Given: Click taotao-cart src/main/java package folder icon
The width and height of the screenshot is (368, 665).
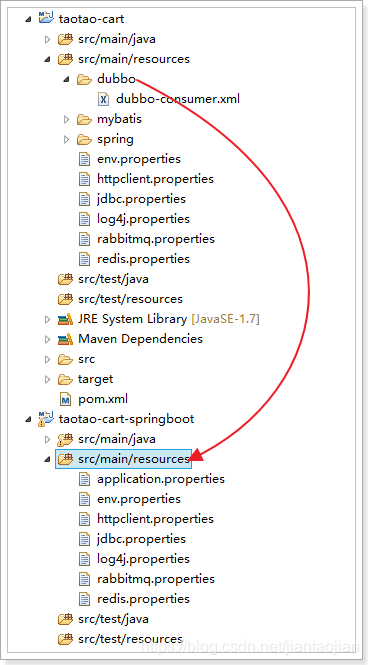Looking at the screenshot, I should [x=66, y=39].
